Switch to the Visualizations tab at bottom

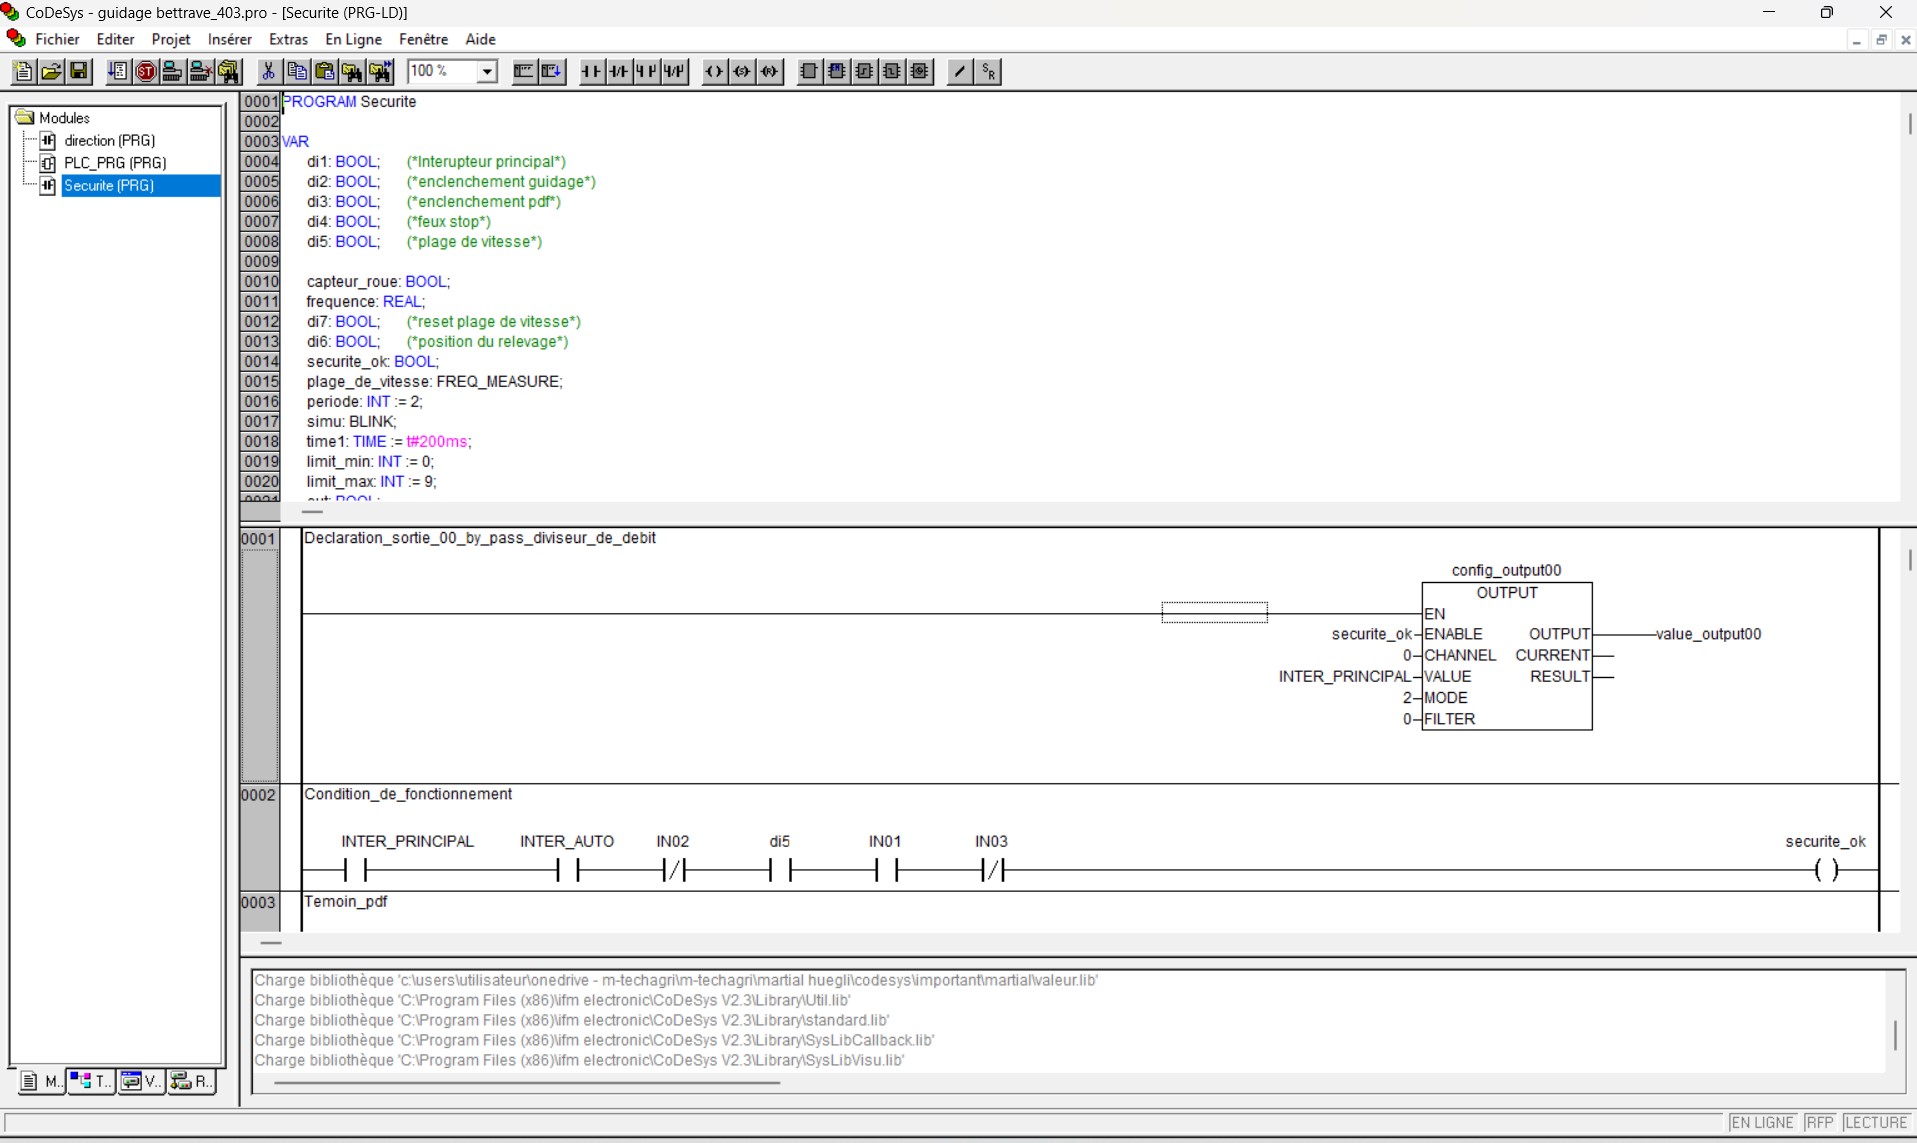click(141, 1081)
